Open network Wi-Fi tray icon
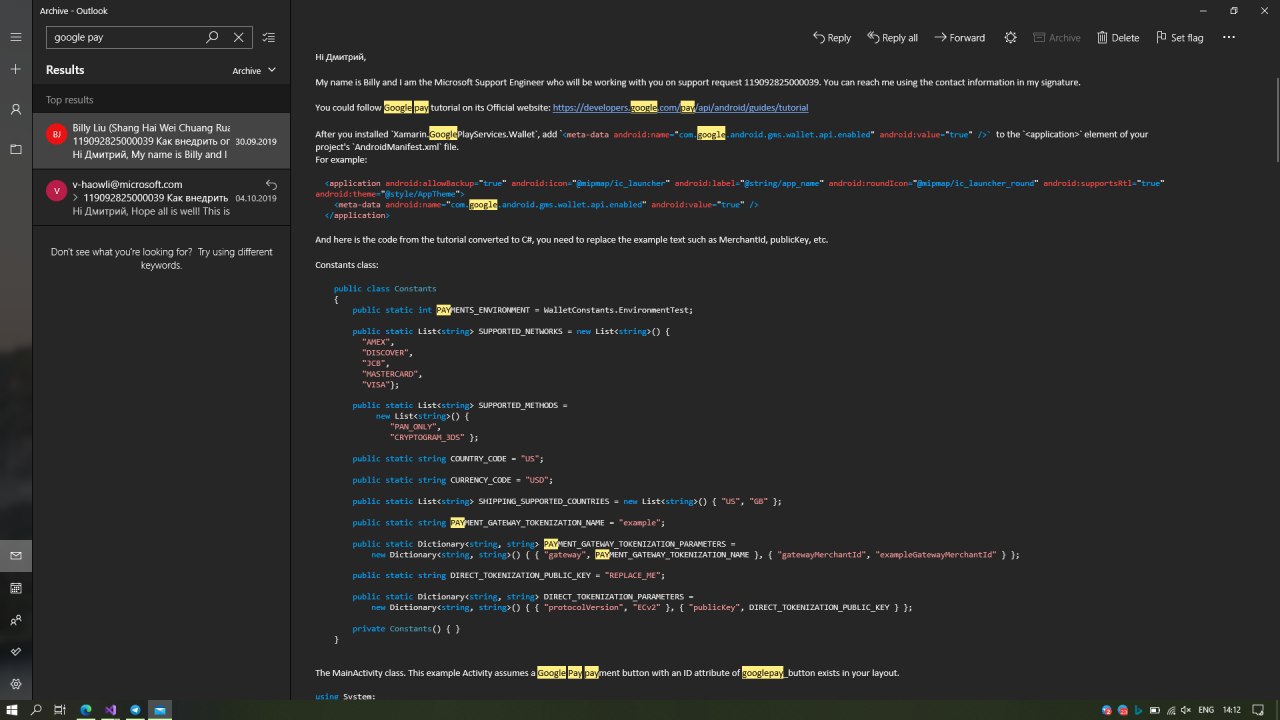This screenshot has width=1280, height=720. pos(1169,710)
